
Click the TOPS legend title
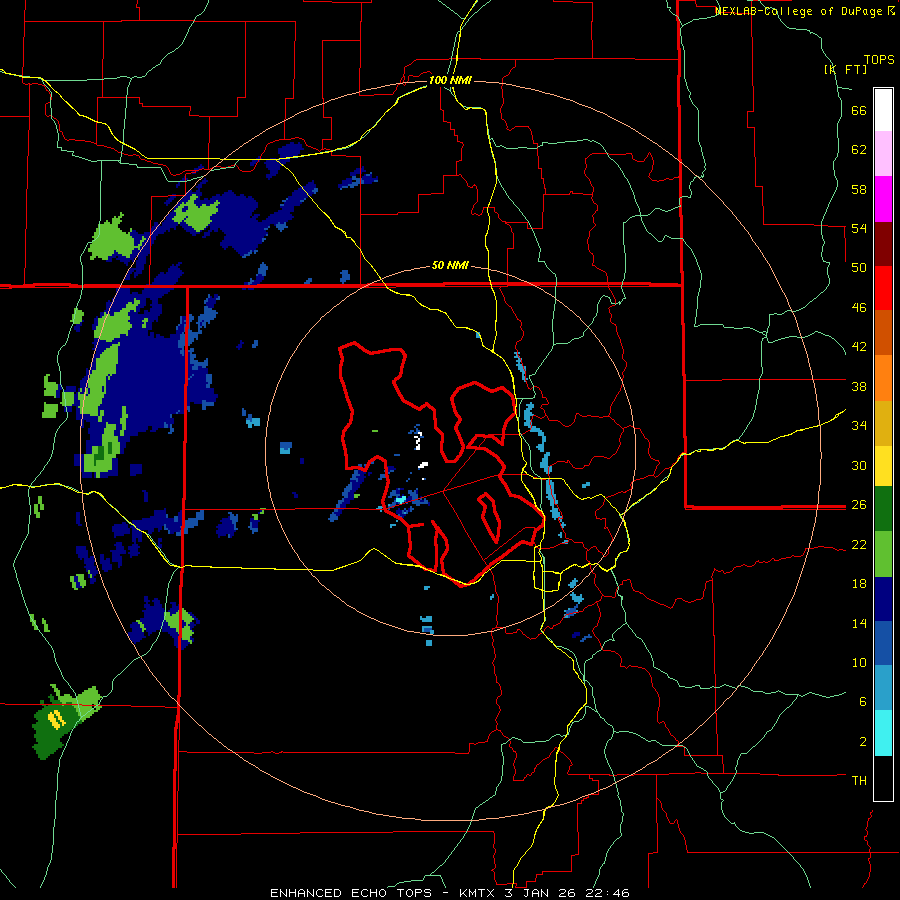879,60
